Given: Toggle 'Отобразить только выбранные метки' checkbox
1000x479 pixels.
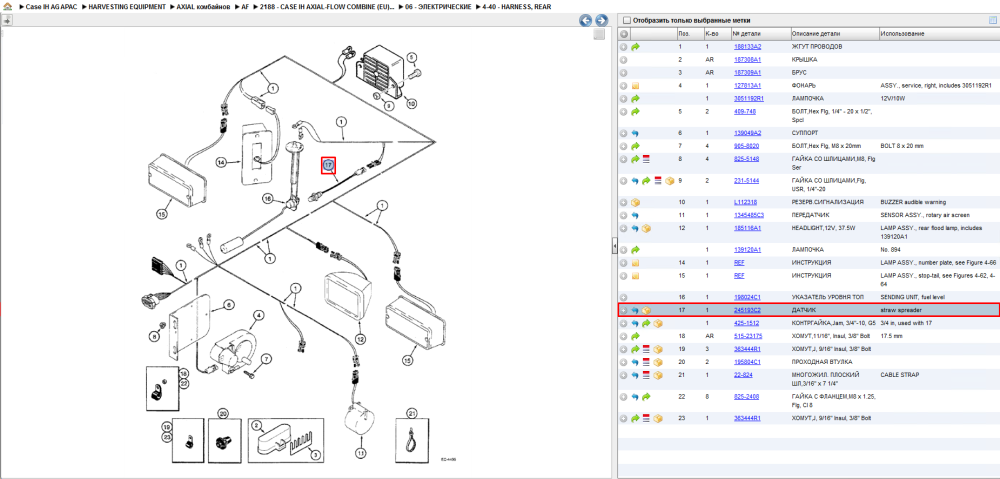Looking at the screenshot, I should [x=626, y=20].
